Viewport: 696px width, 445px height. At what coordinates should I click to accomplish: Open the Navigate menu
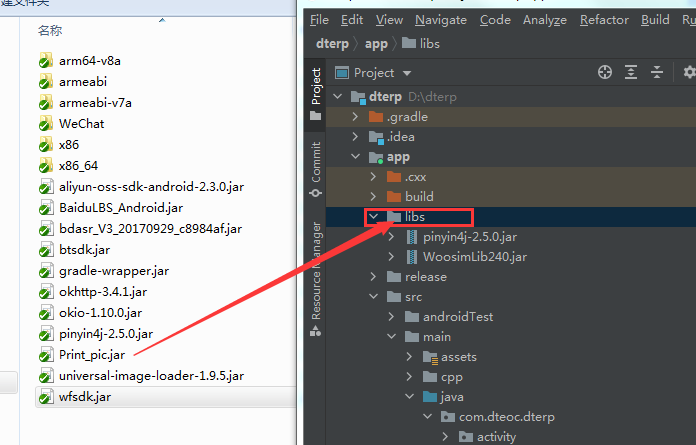click(x=441, y=19)
